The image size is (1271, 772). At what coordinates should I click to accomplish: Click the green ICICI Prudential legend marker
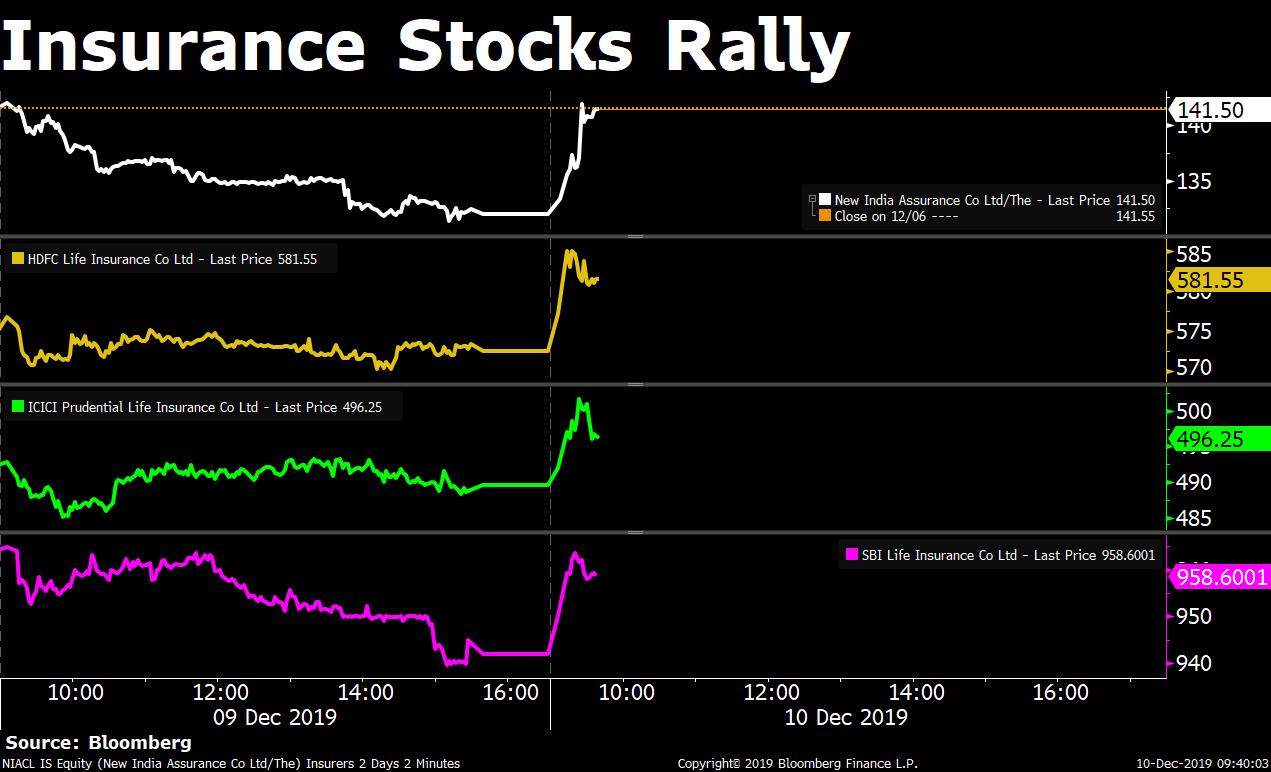point(18,407)
